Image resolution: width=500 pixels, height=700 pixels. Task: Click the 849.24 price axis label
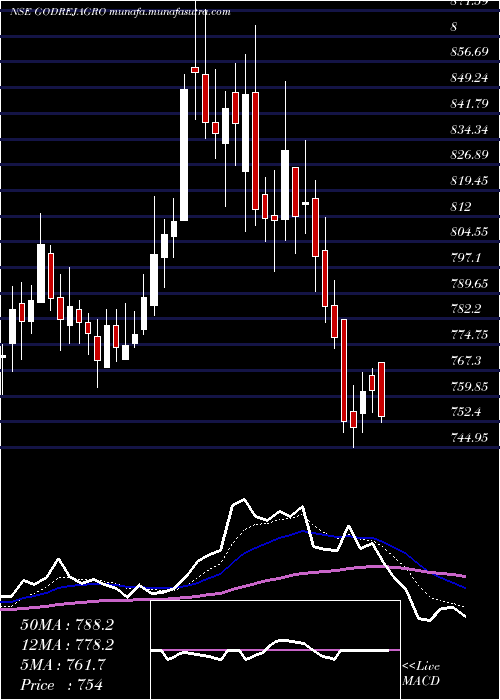coord(469,78)
